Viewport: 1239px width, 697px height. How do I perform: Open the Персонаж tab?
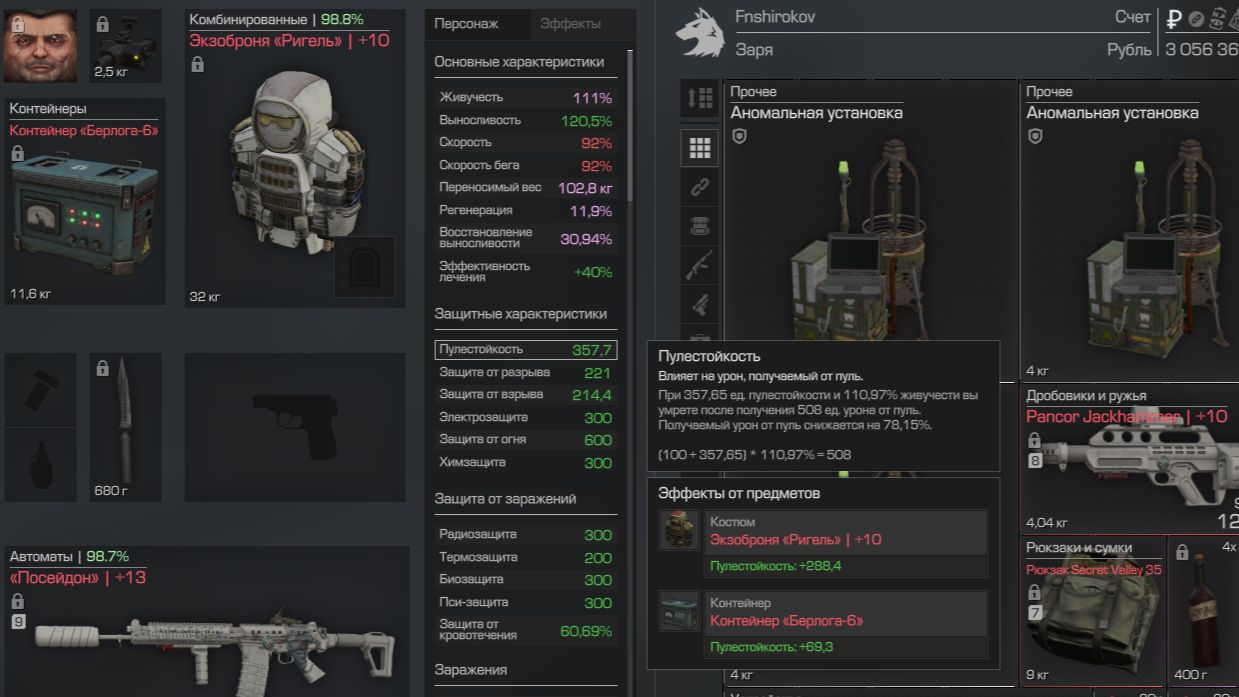[467, 23]
